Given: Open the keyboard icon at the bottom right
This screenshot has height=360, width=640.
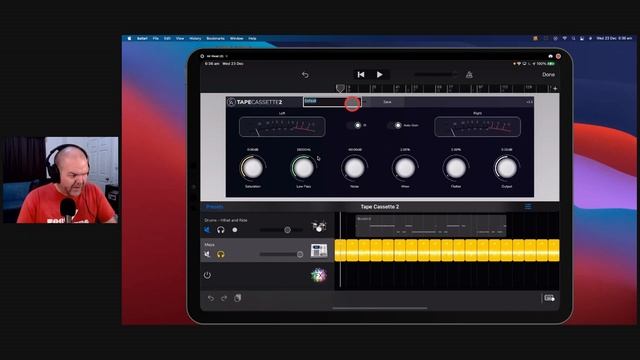Looking at the screenshot, I should [x=549, y=298].
